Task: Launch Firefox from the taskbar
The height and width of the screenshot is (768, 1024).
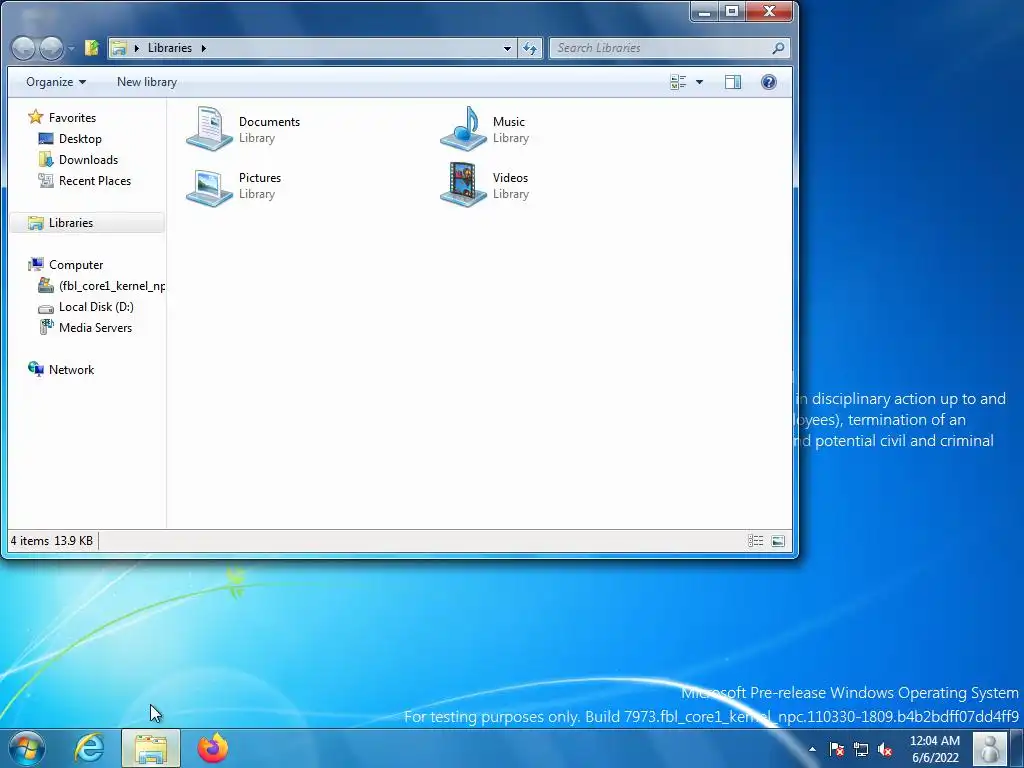Action: click(x=212, y=748)
